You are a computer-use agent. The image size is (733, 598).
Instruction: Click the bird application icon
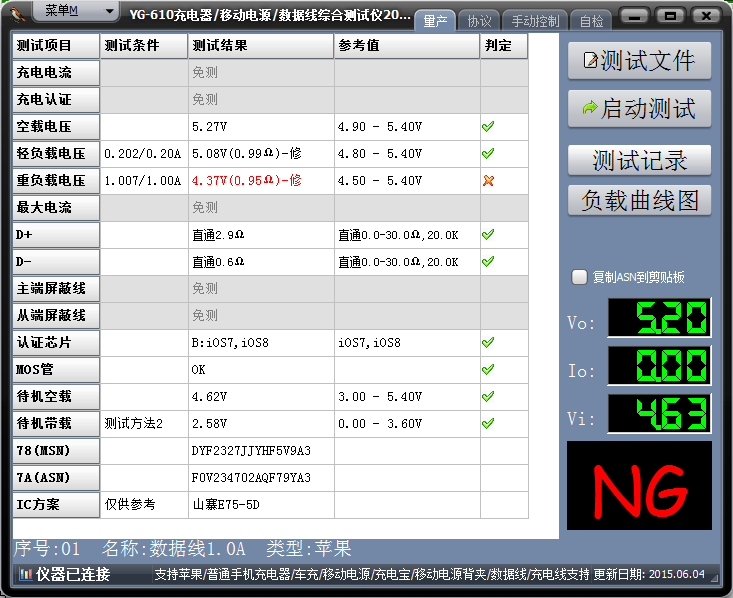pos(18,14)
